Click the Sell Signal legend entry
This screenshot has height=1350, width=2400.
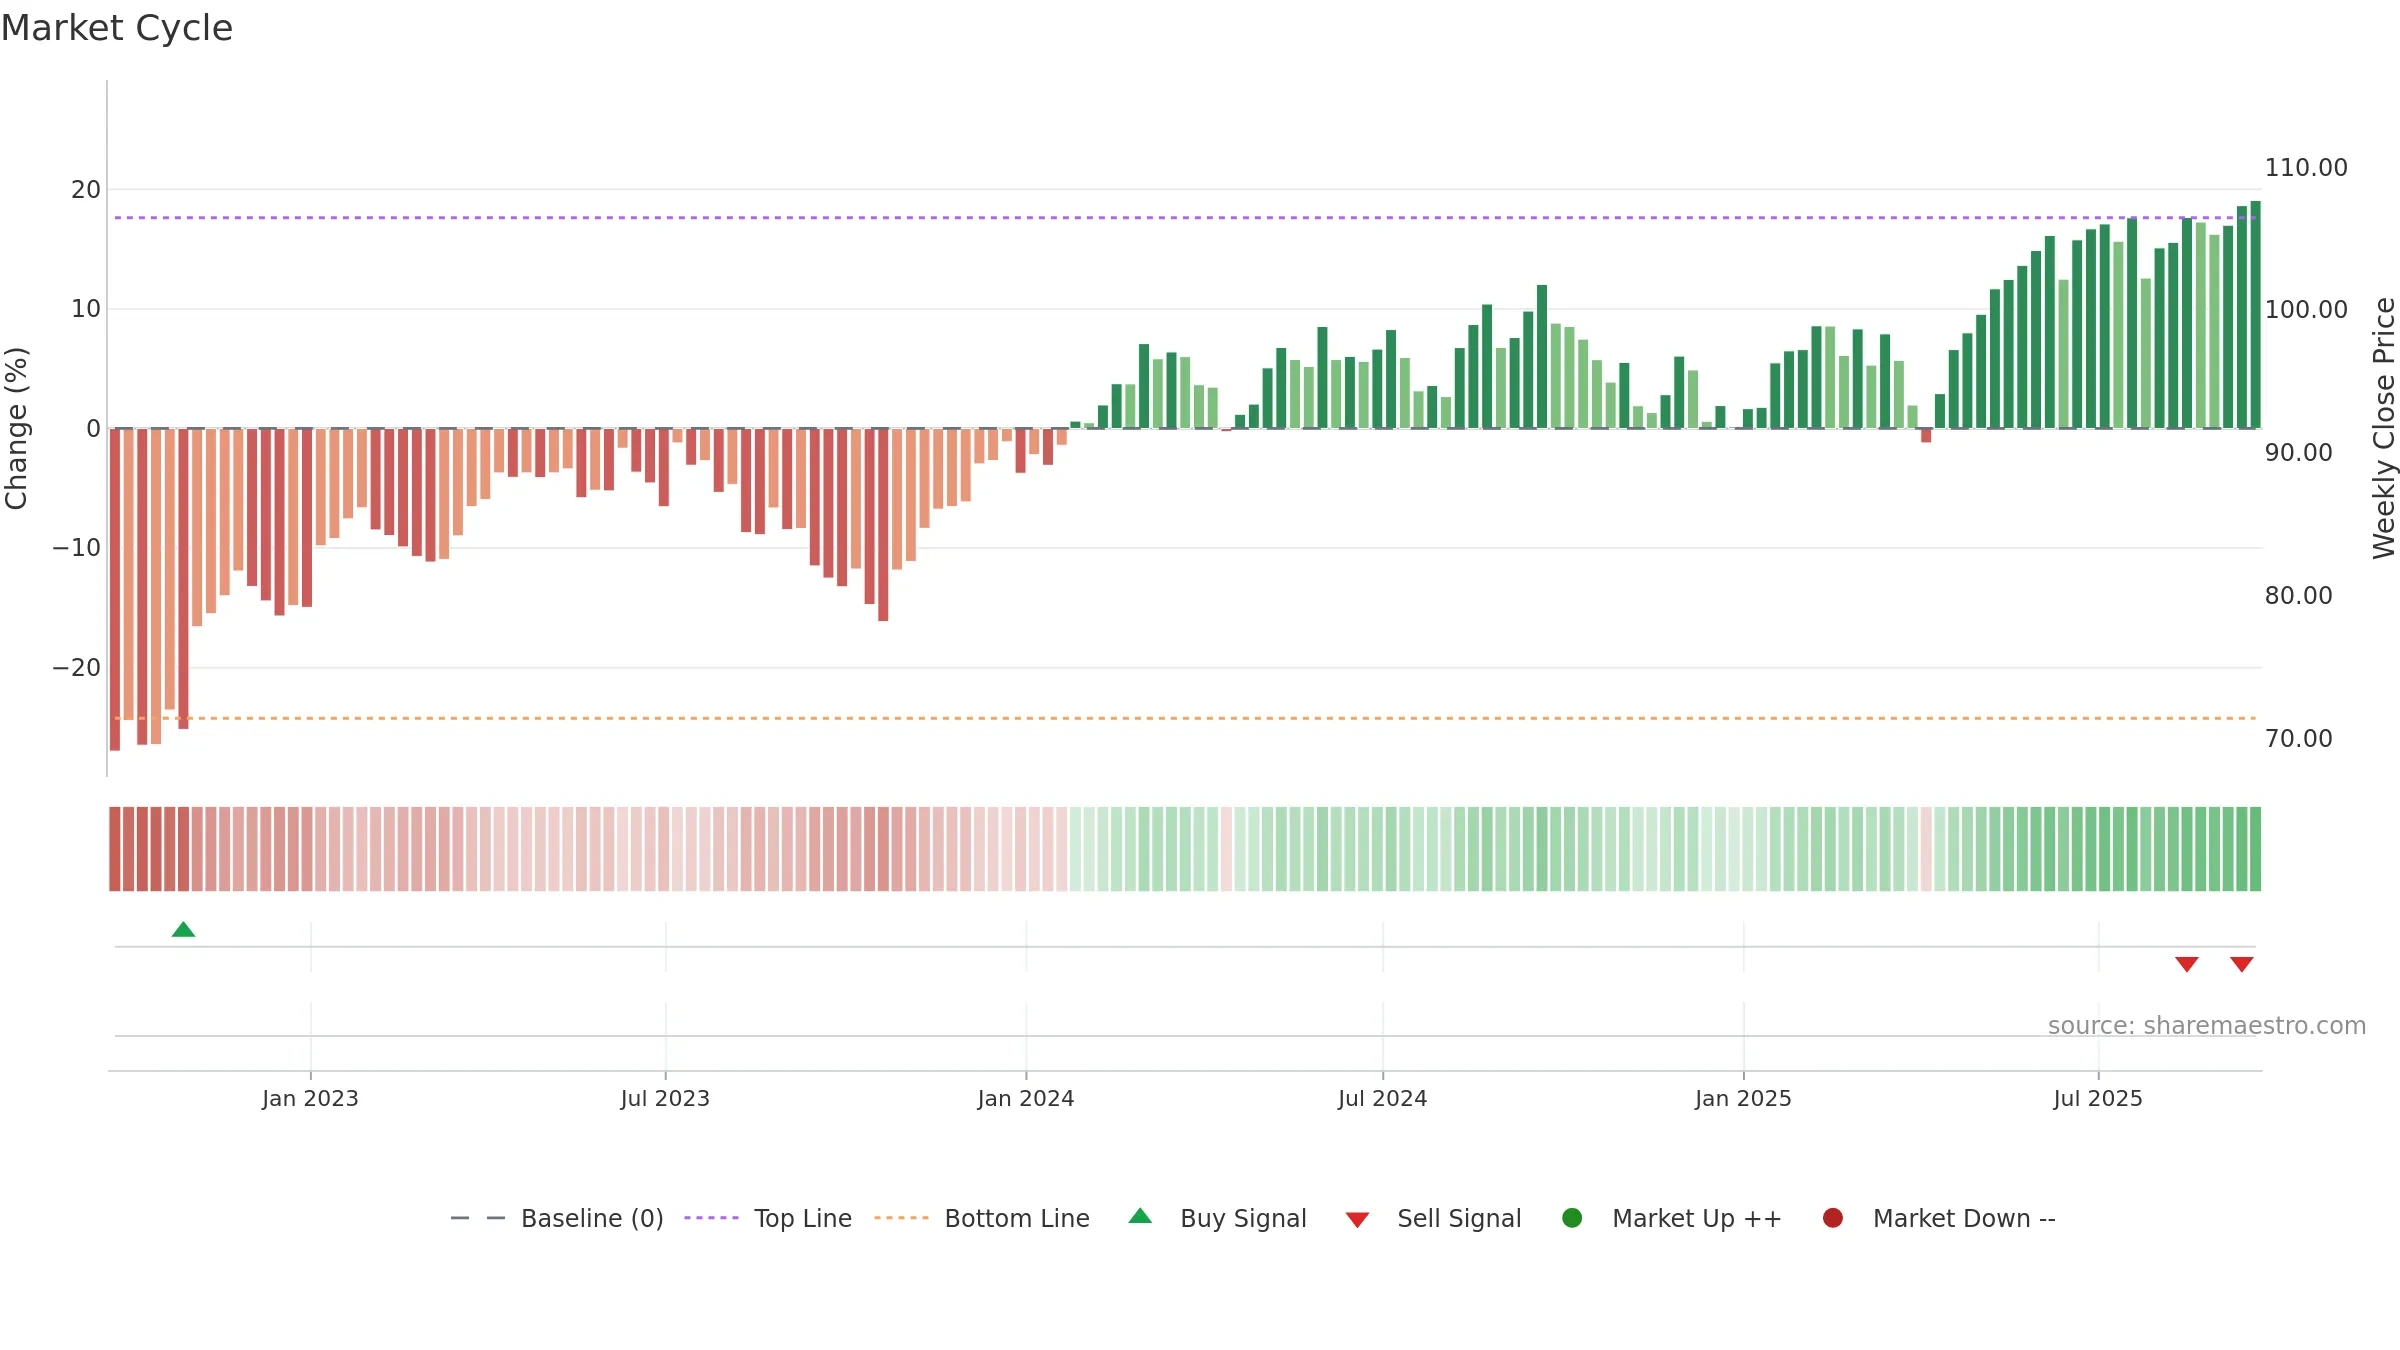1433,1218
